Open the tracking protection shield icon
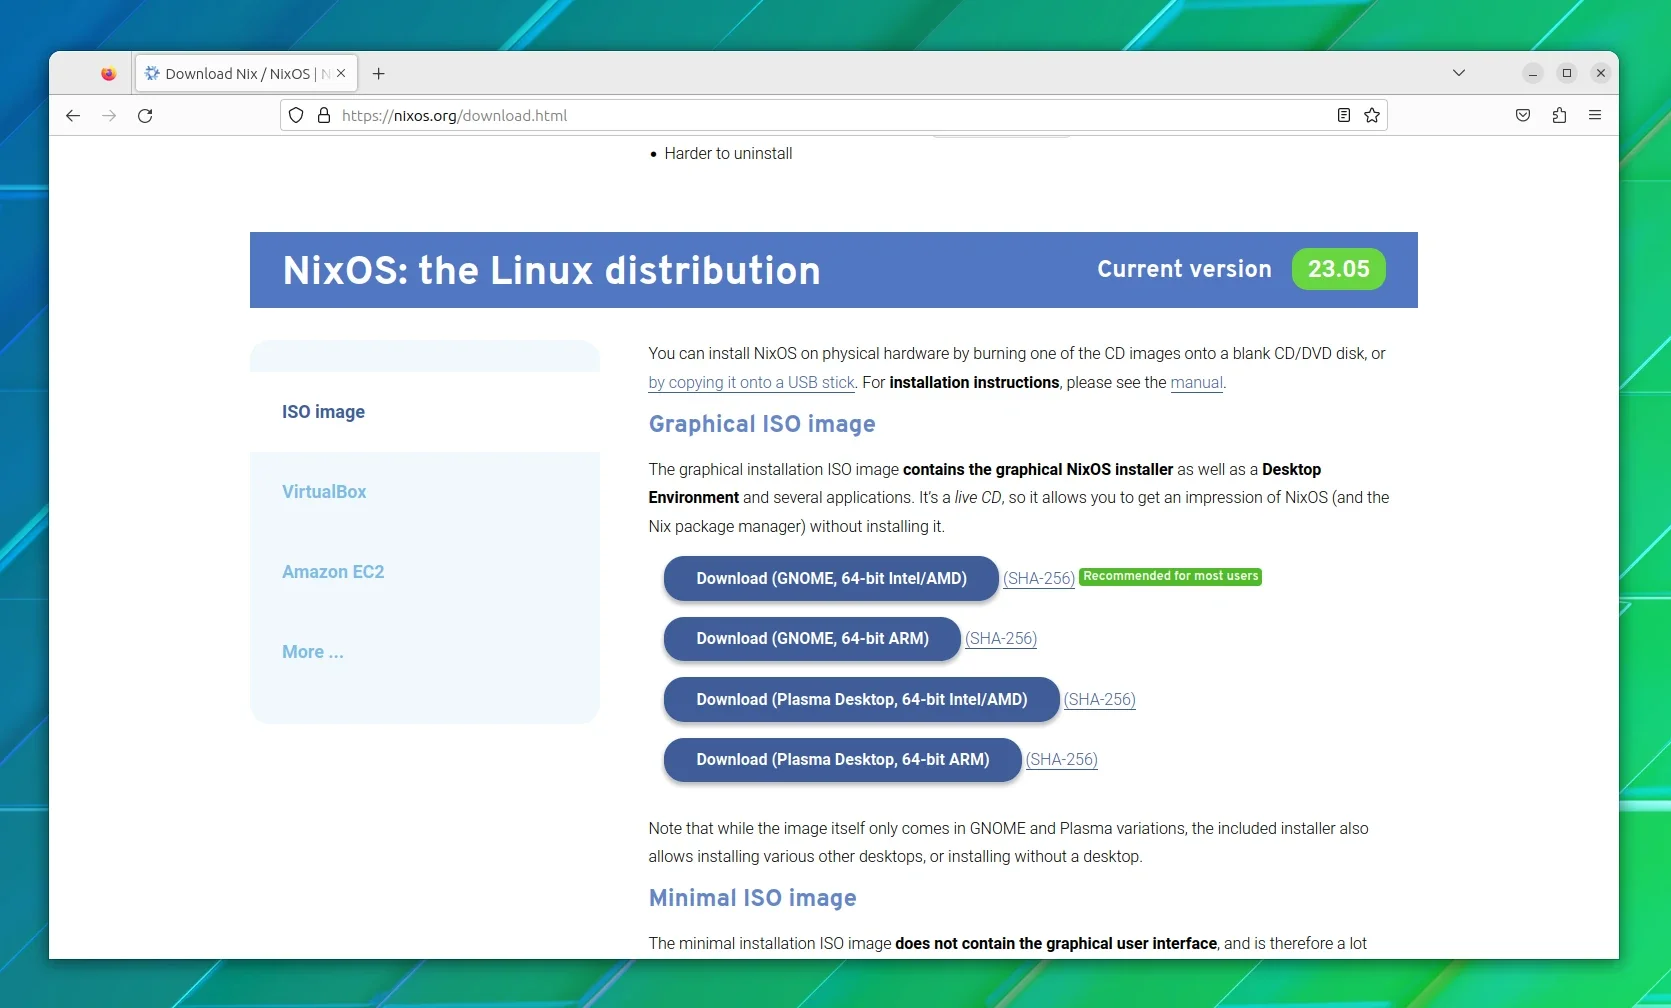Screen dimensions: 1671x1008 click(296, 116)
